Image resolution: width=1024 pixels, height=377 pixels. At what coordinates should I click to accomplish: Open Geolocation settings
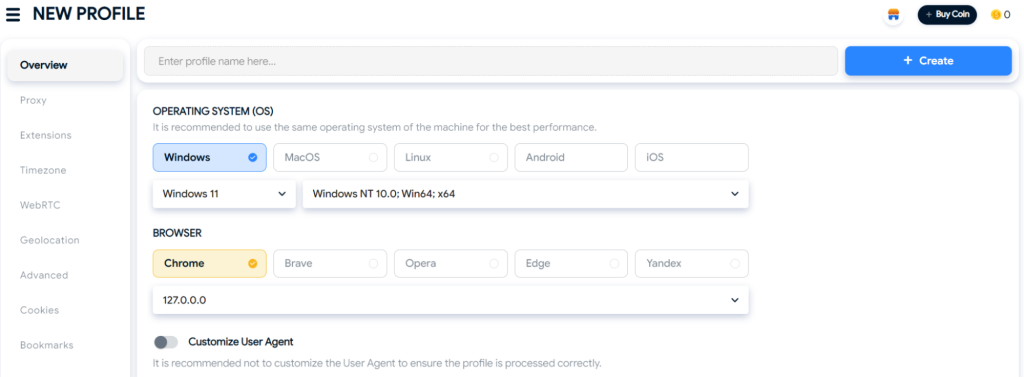click(x=50, y=240)
